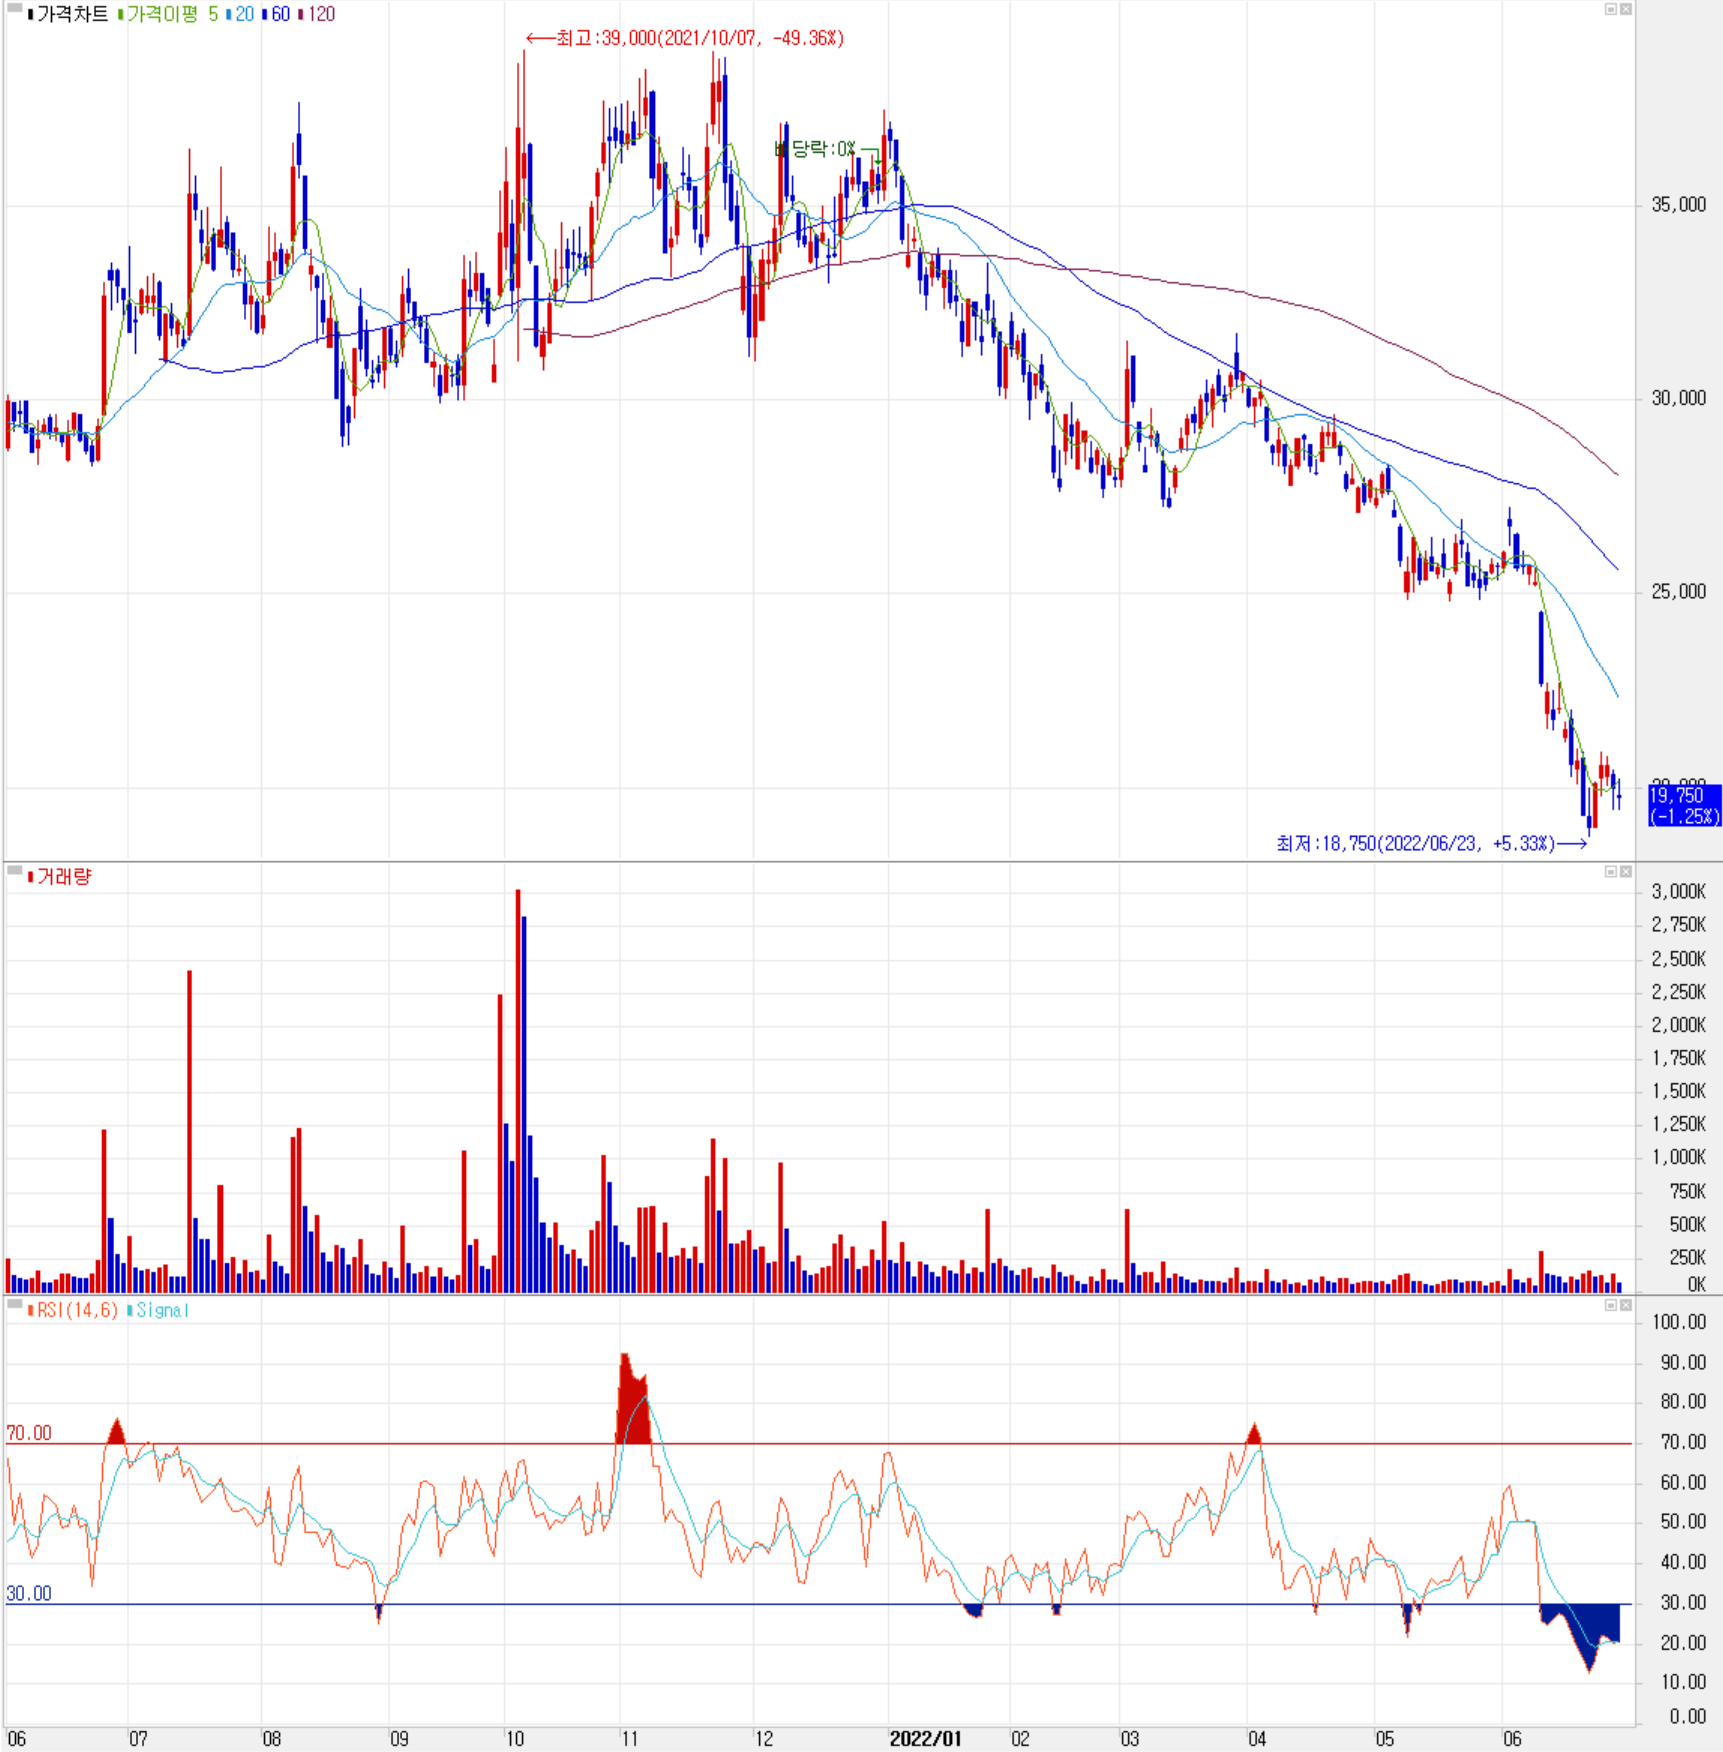This screenshot has width=1723, height=1752.
Task: Select the 가격이평 5 moving average label
Action: [x=172, y=14]
